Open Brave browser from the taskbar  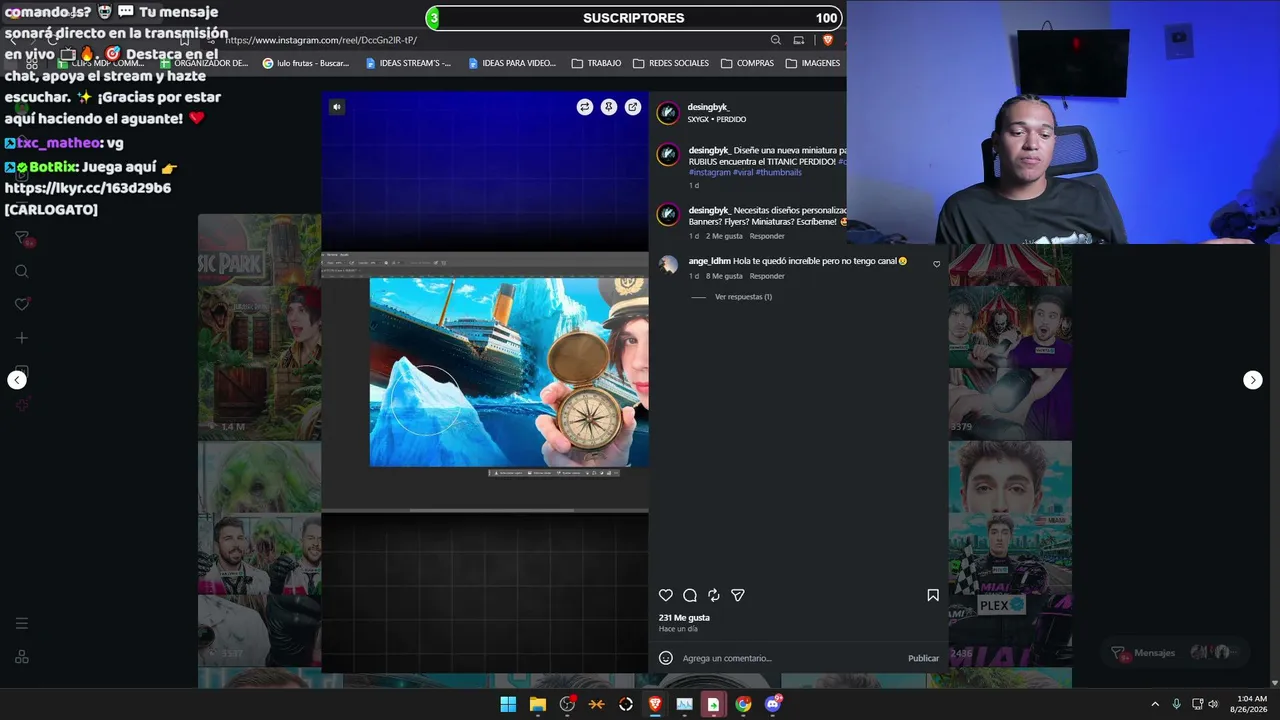(x=655, y=704)
